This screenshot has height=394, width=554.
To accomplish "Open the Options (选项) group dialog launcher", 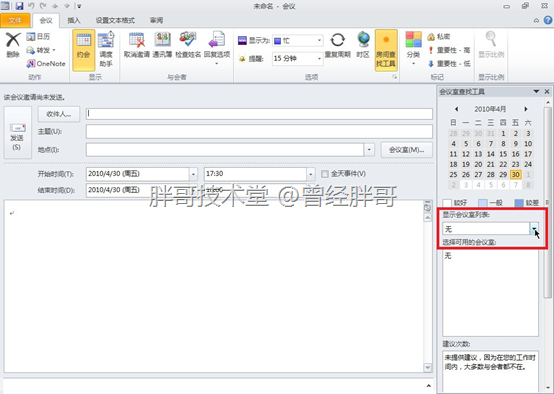I will click(x=395, y=77).
